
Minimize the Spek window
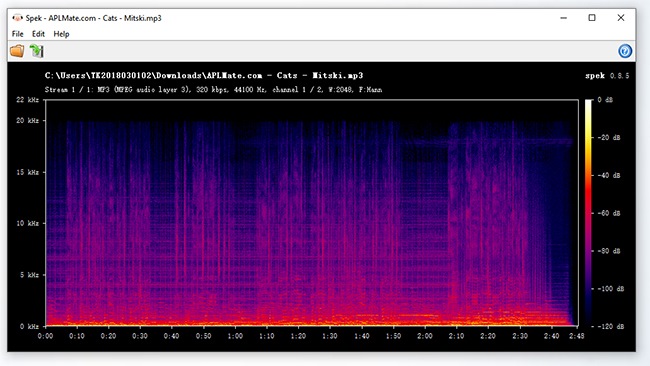point(563,18)
